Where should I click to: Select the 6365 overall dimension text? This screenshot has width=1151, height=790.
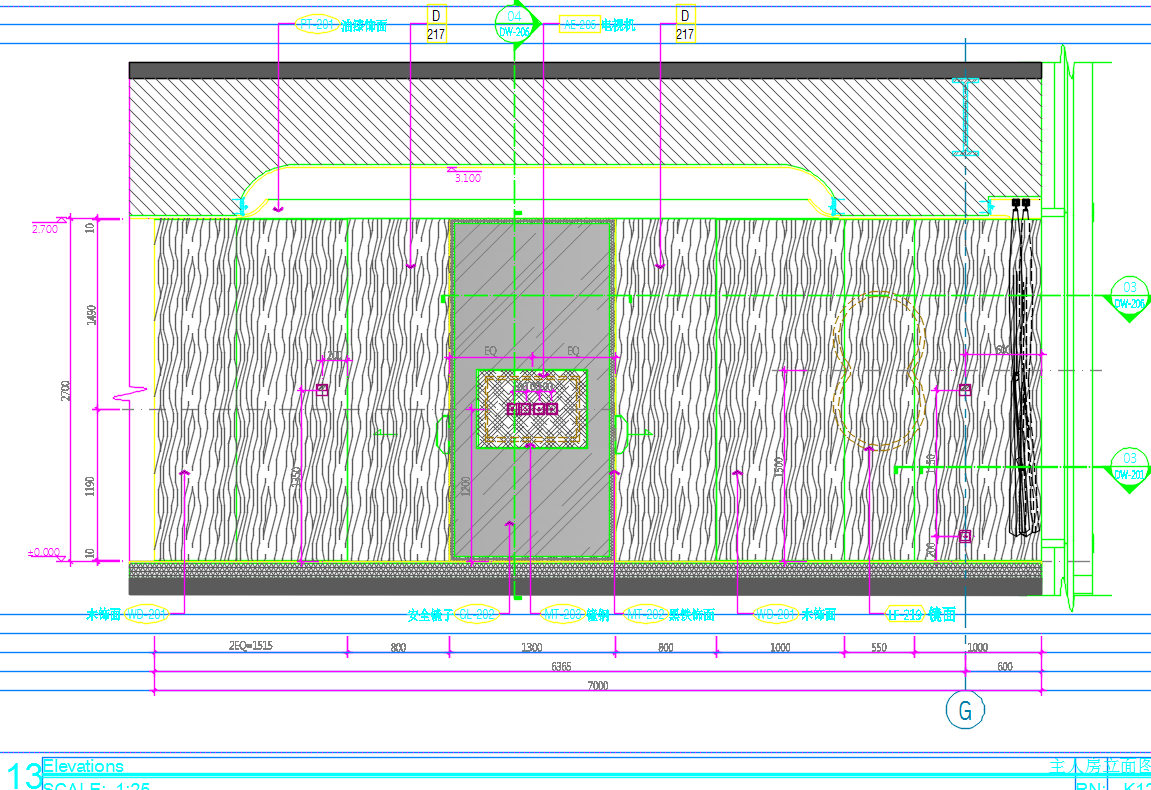(561, 666)
